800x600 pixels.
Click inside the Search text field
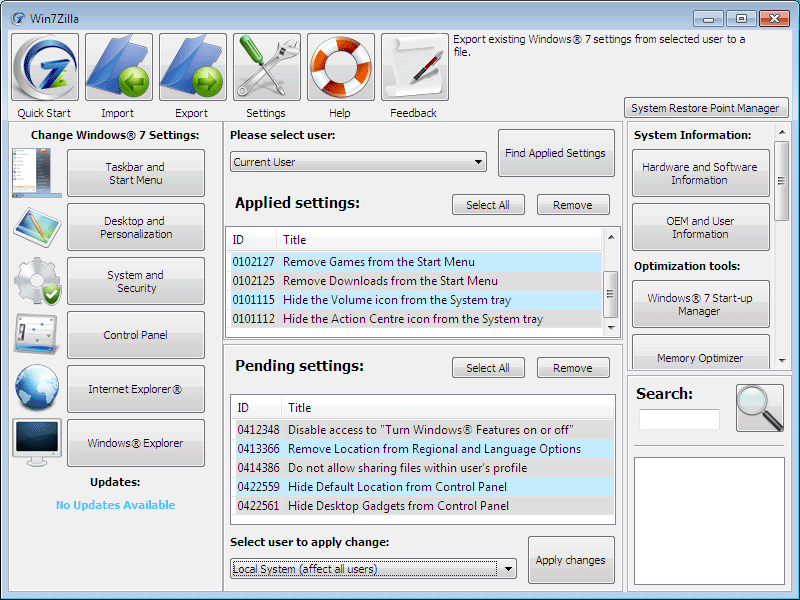[x=679, y=420]
